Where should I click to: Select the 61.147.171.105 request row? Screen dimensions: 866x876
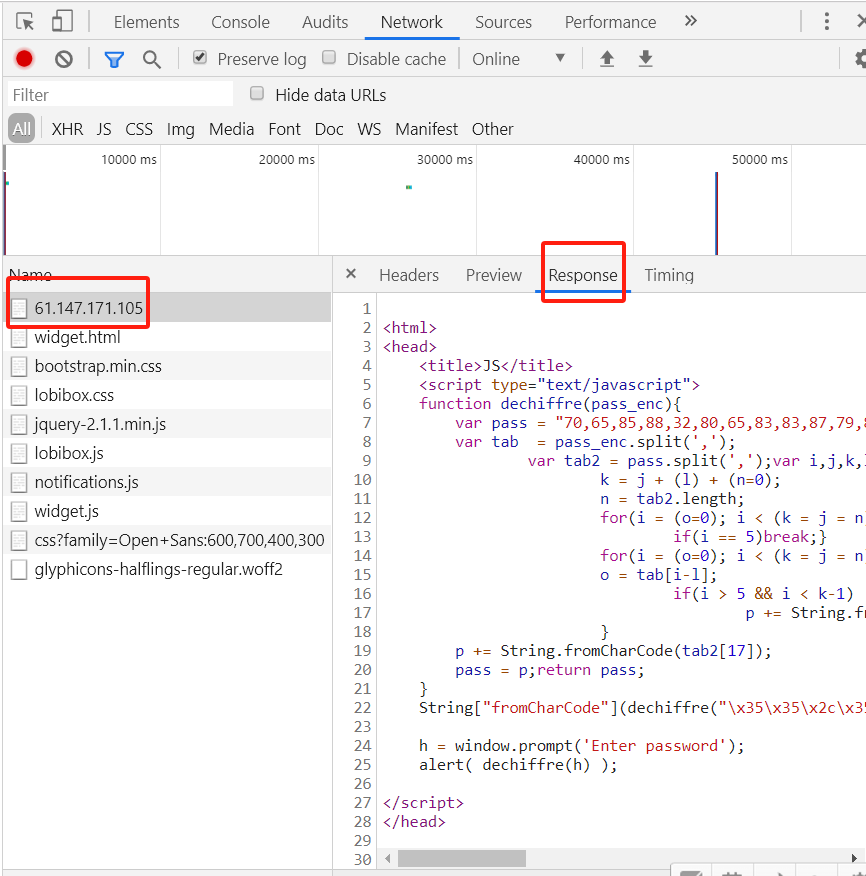point(167,308)
